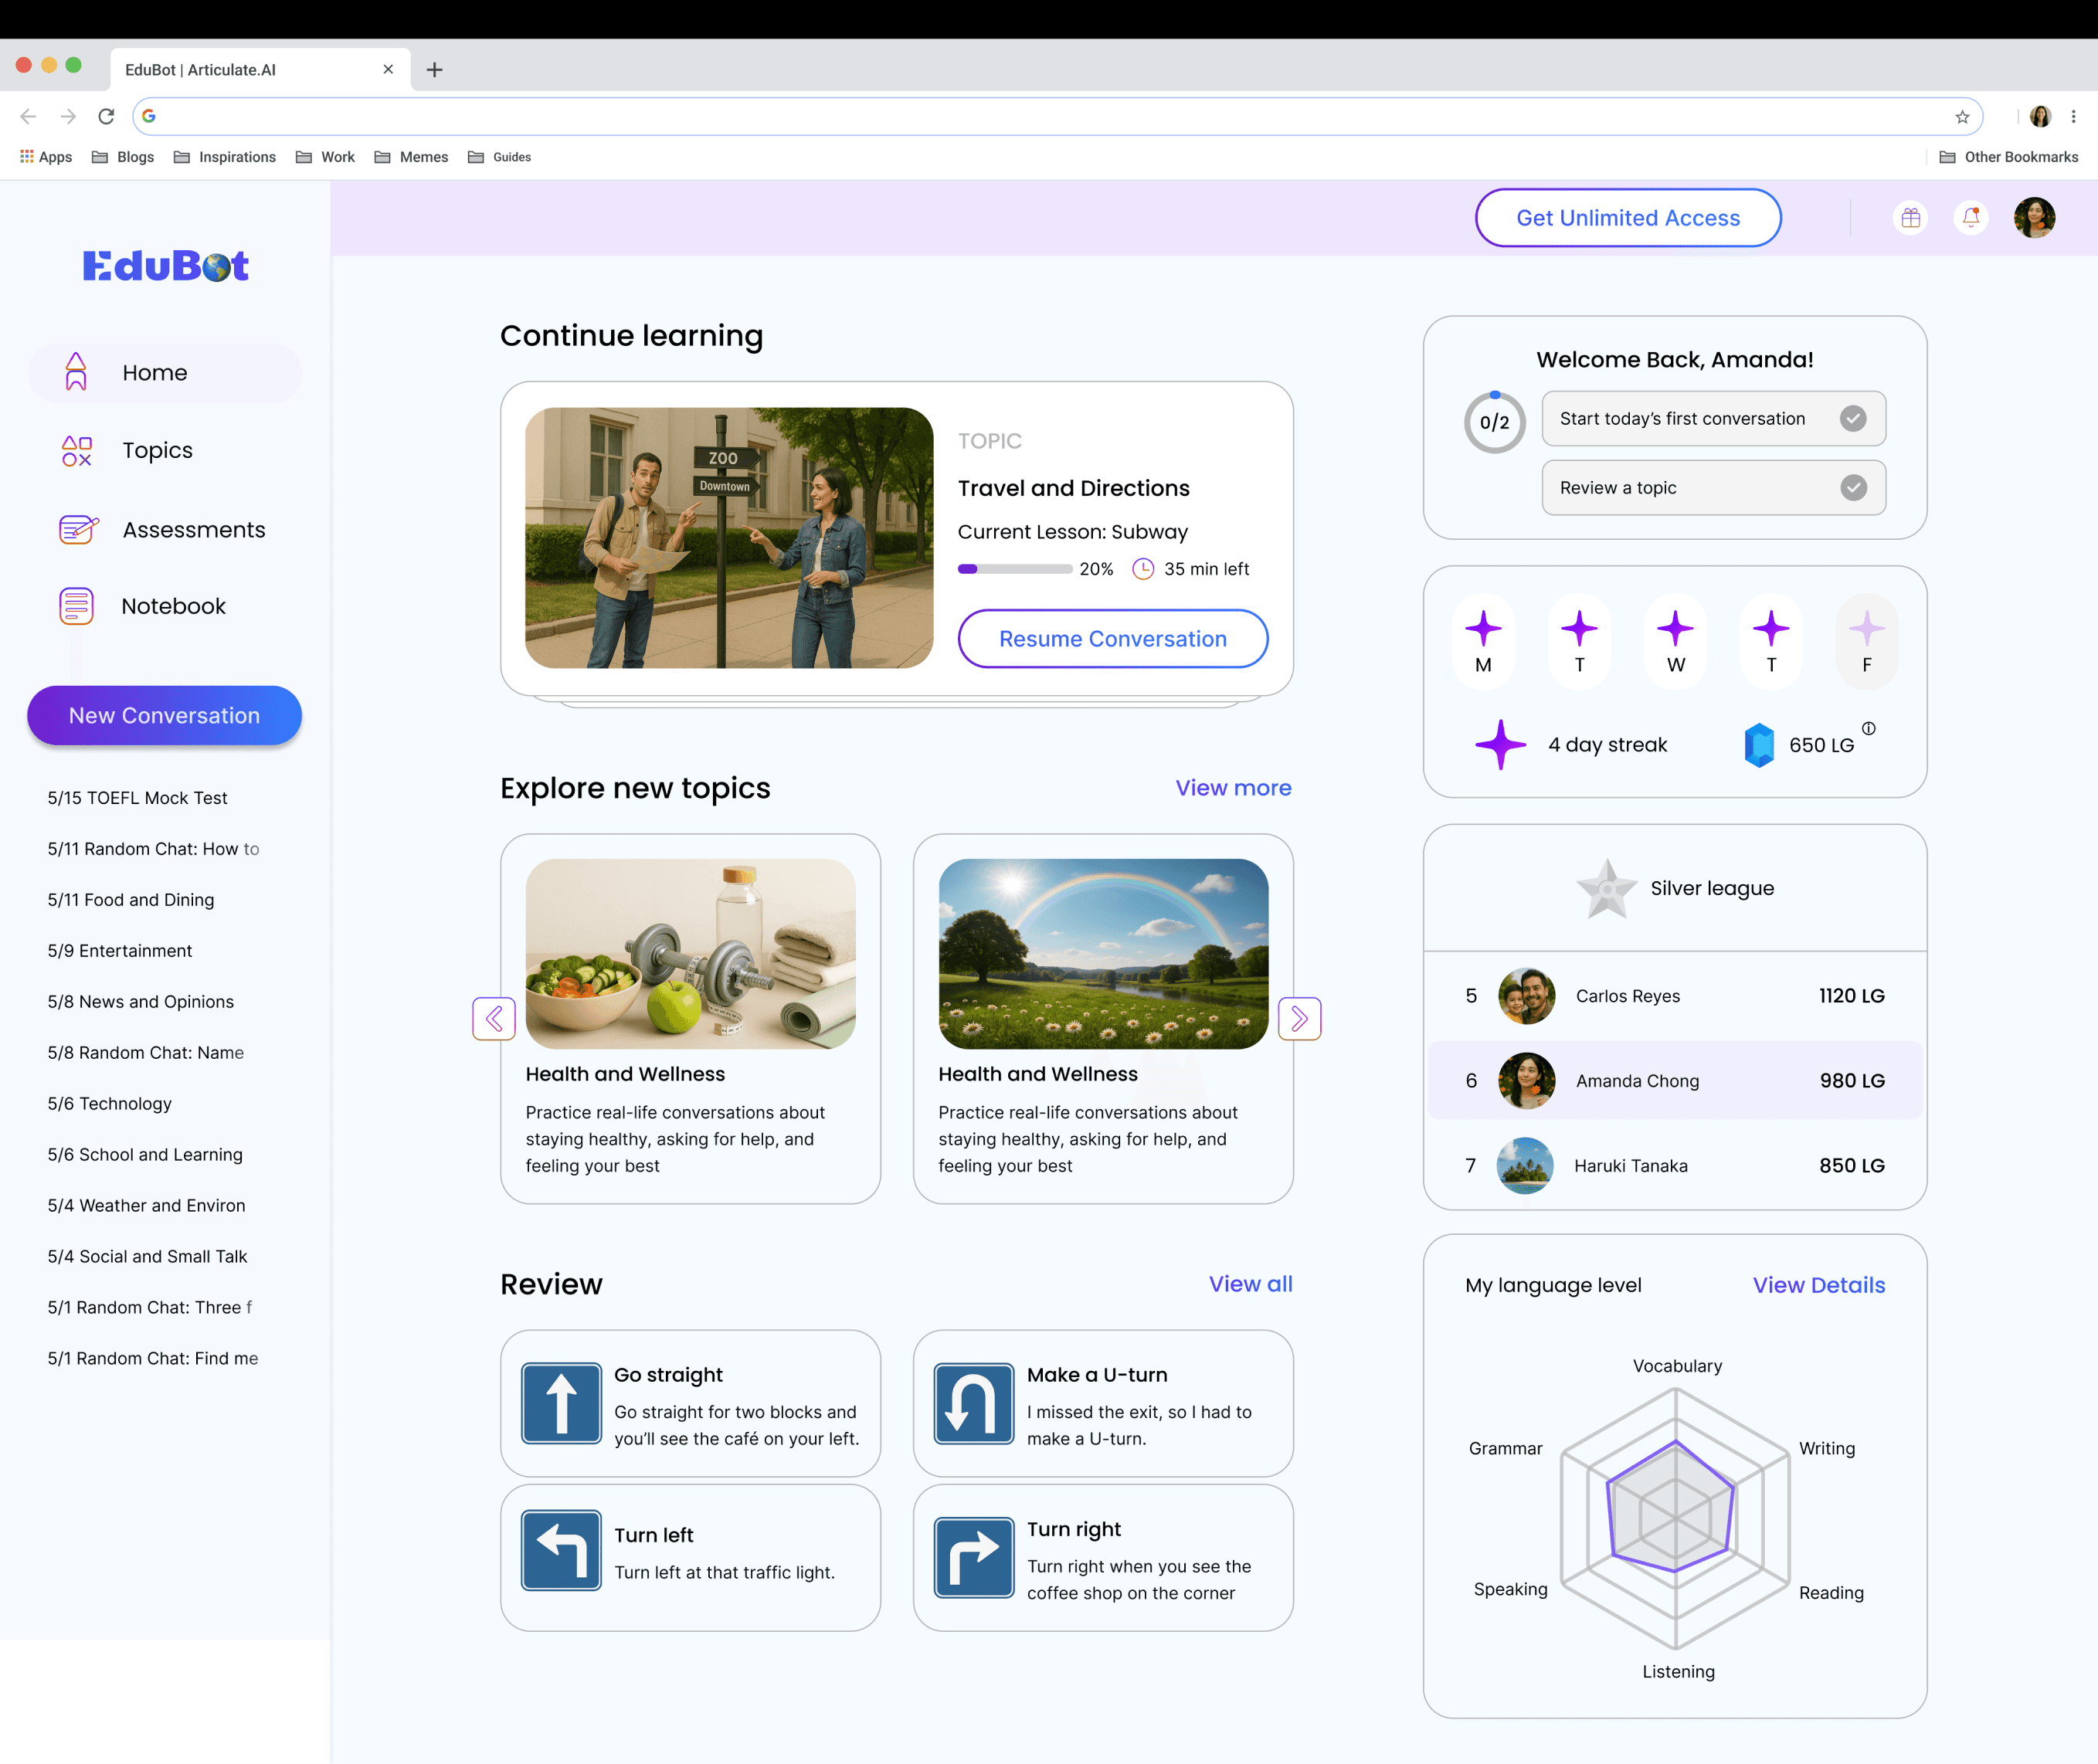This screenshot has height=1764, width=2098.
Task: Open the notifications bell
Action: pyautogui.click(x=1970, y=218)
